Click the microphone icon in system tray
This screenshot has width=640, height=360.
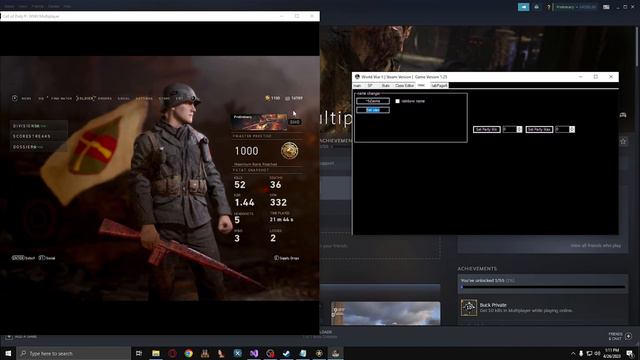point(581,353)
